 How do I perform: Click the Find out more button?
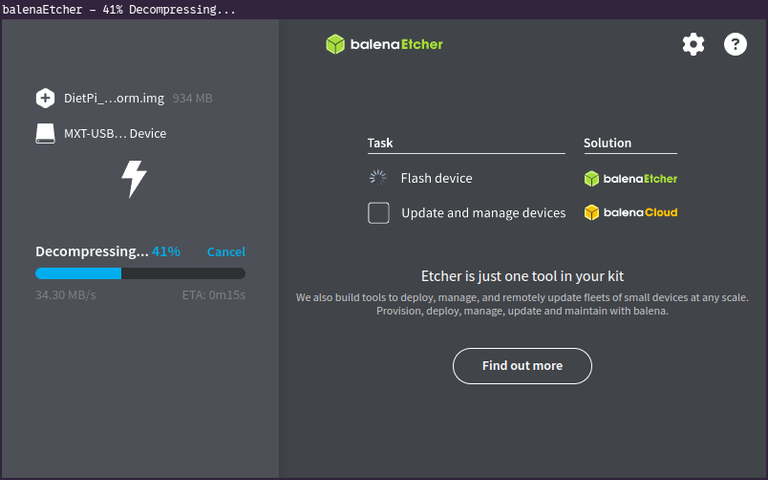click(x=522, y=366)
